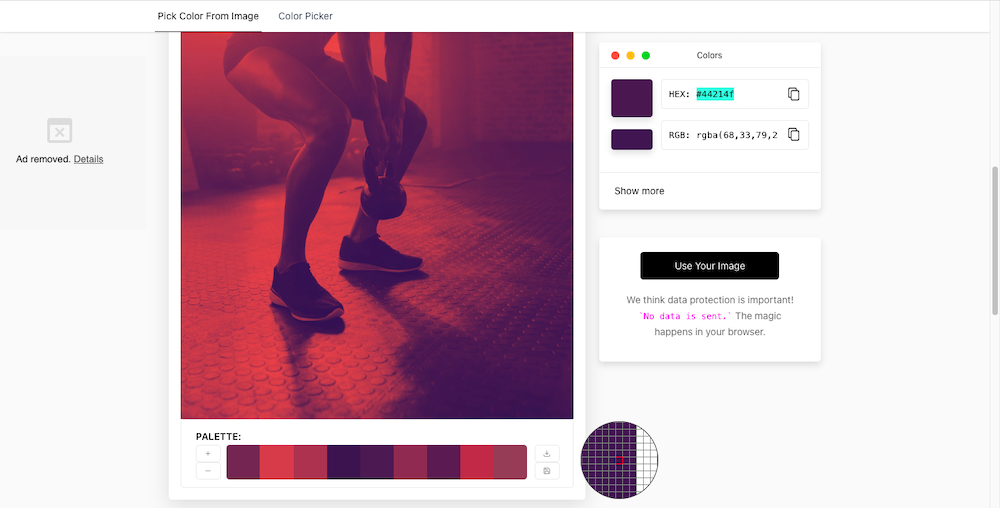Select the sixth raspberry palette swatch
Image resolution: width=1000 pixels, height=508 pixels.
click(x=410, y=462)
